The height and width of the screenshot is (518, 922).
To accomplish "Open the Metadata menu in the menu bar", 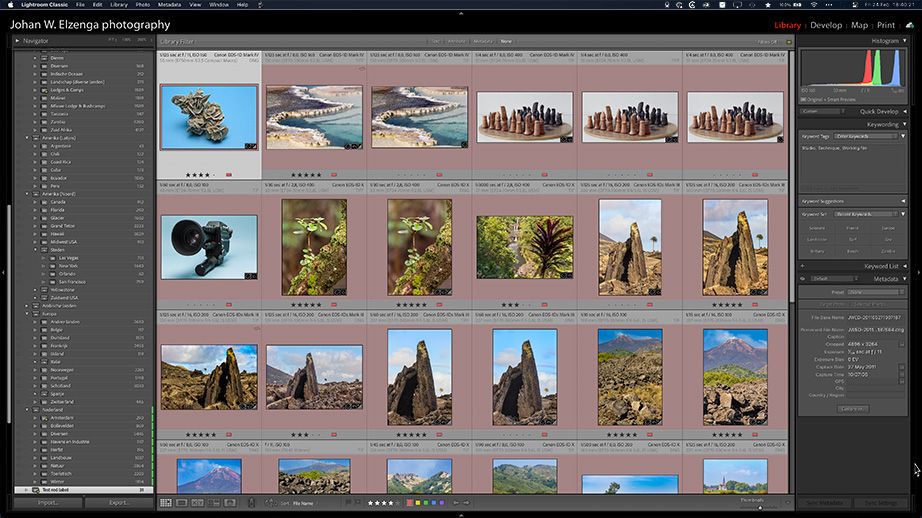I will pos(169,5).
